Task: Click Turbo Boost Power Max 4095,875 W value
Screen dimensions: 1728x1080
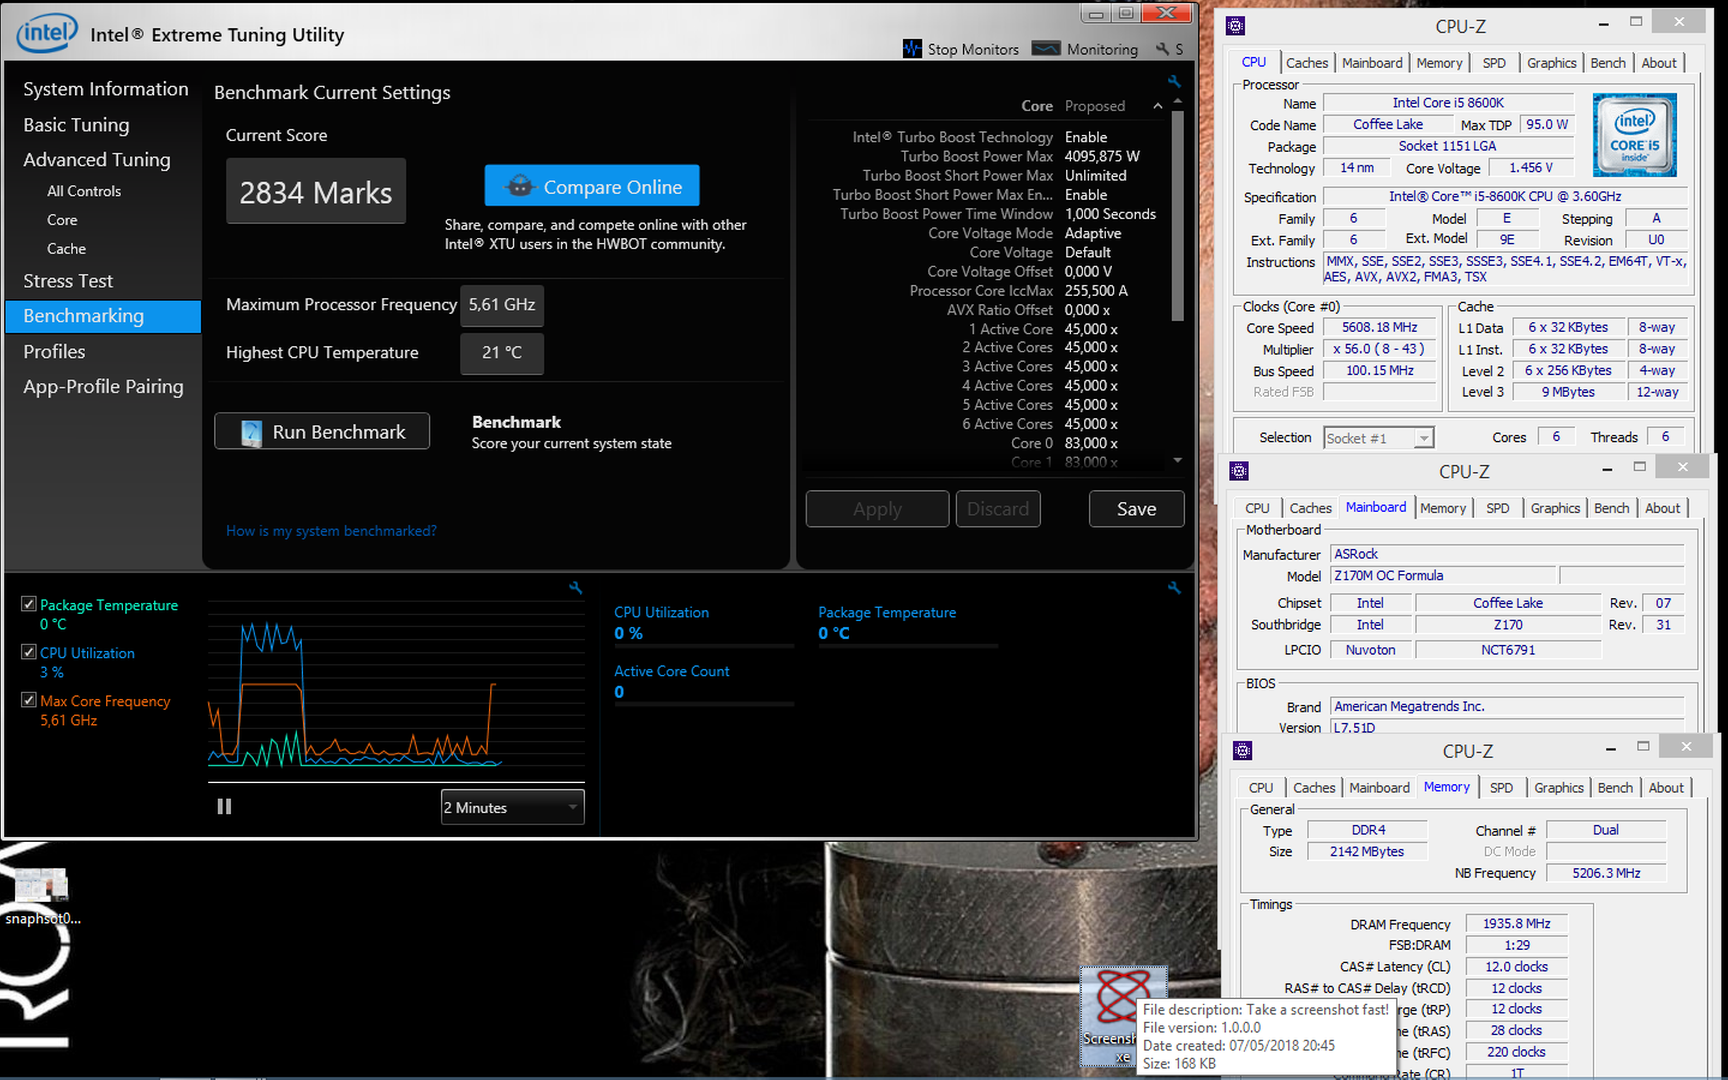Action: (1102, 156)
